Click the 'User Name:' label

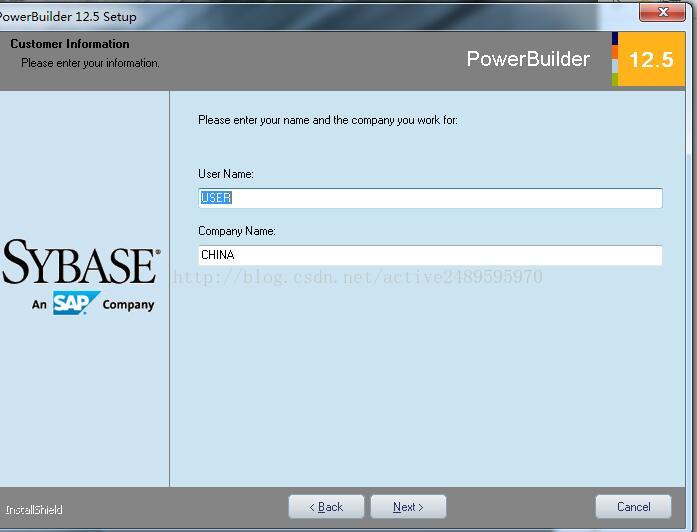click(226, 174)
